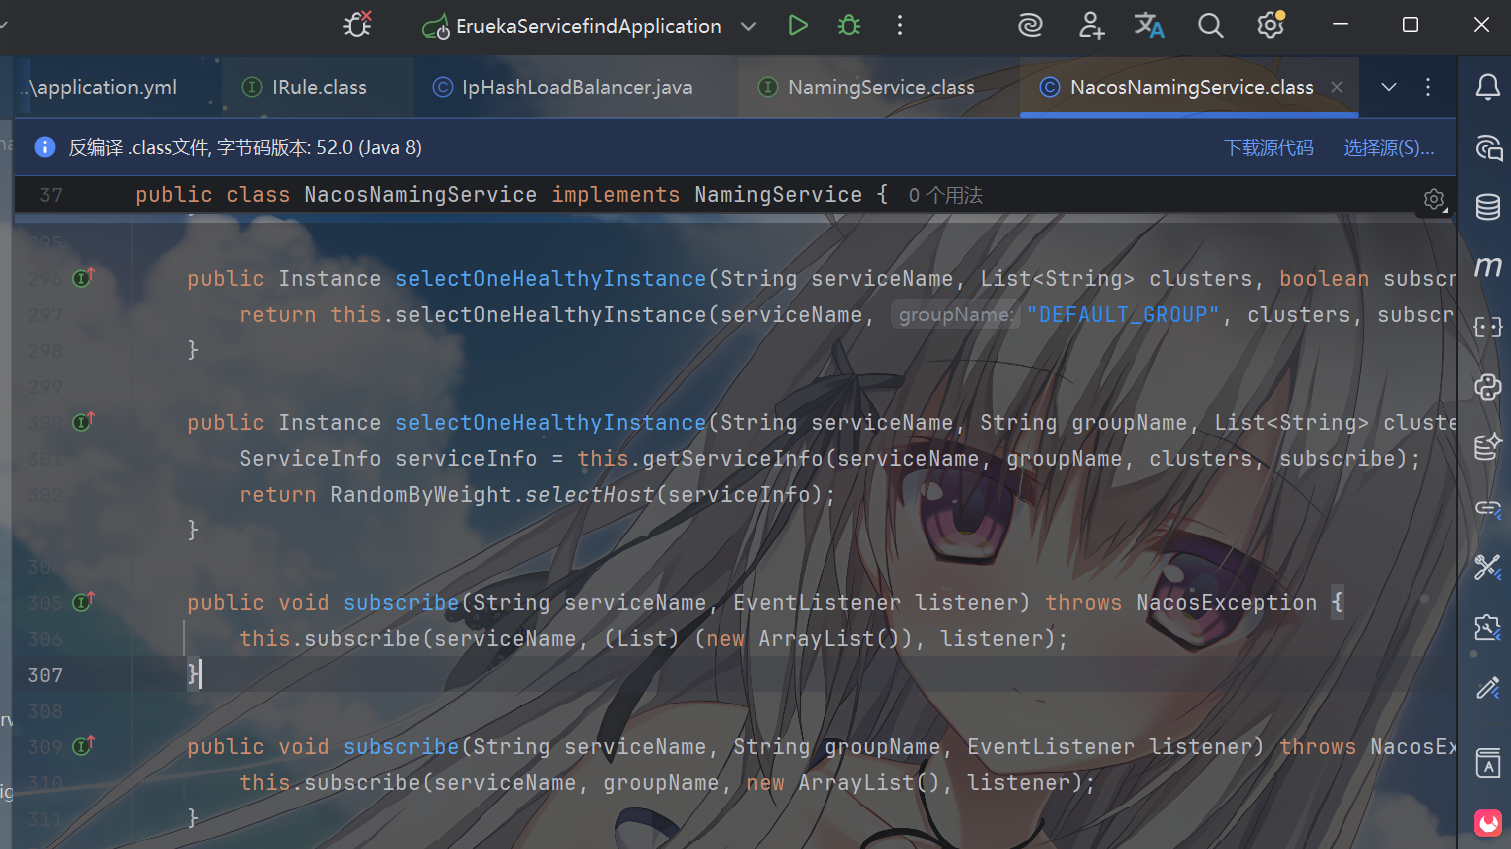Click line number 307 in gutter
Image resolution: width=1511 pixels, height=849 pixels.
click(45, 675)
